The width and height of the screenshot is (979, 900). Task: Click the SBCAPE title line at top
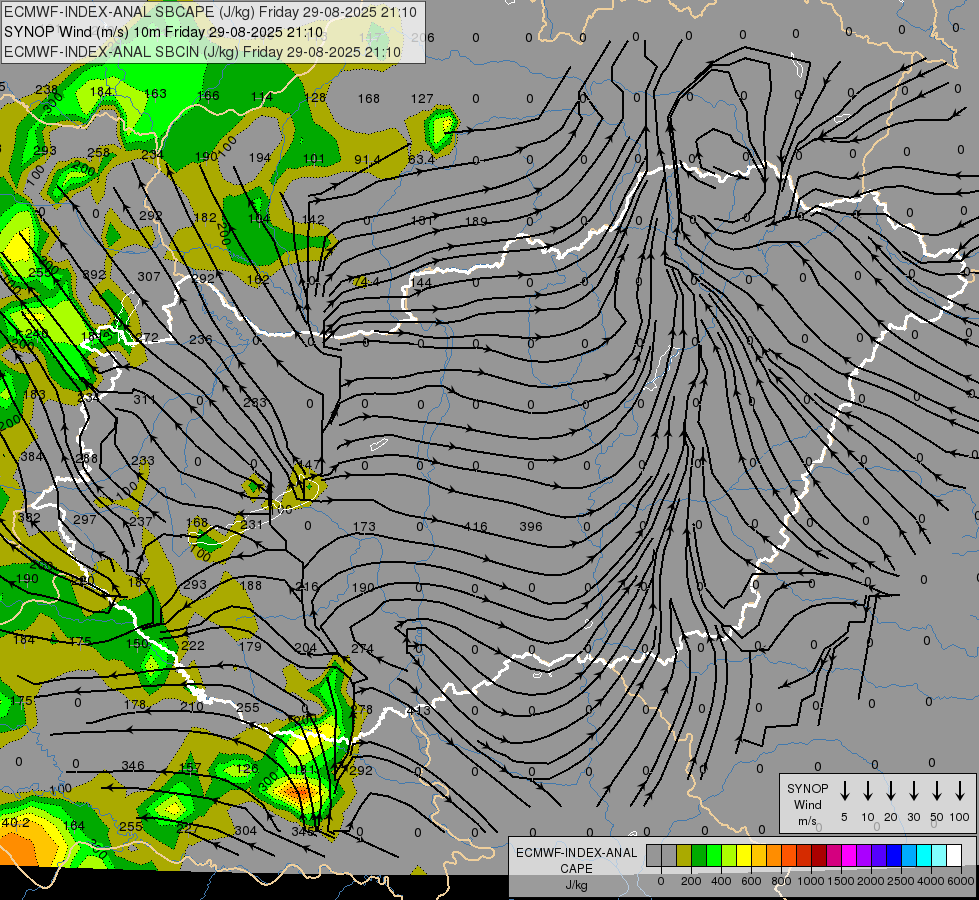(210, 12)
